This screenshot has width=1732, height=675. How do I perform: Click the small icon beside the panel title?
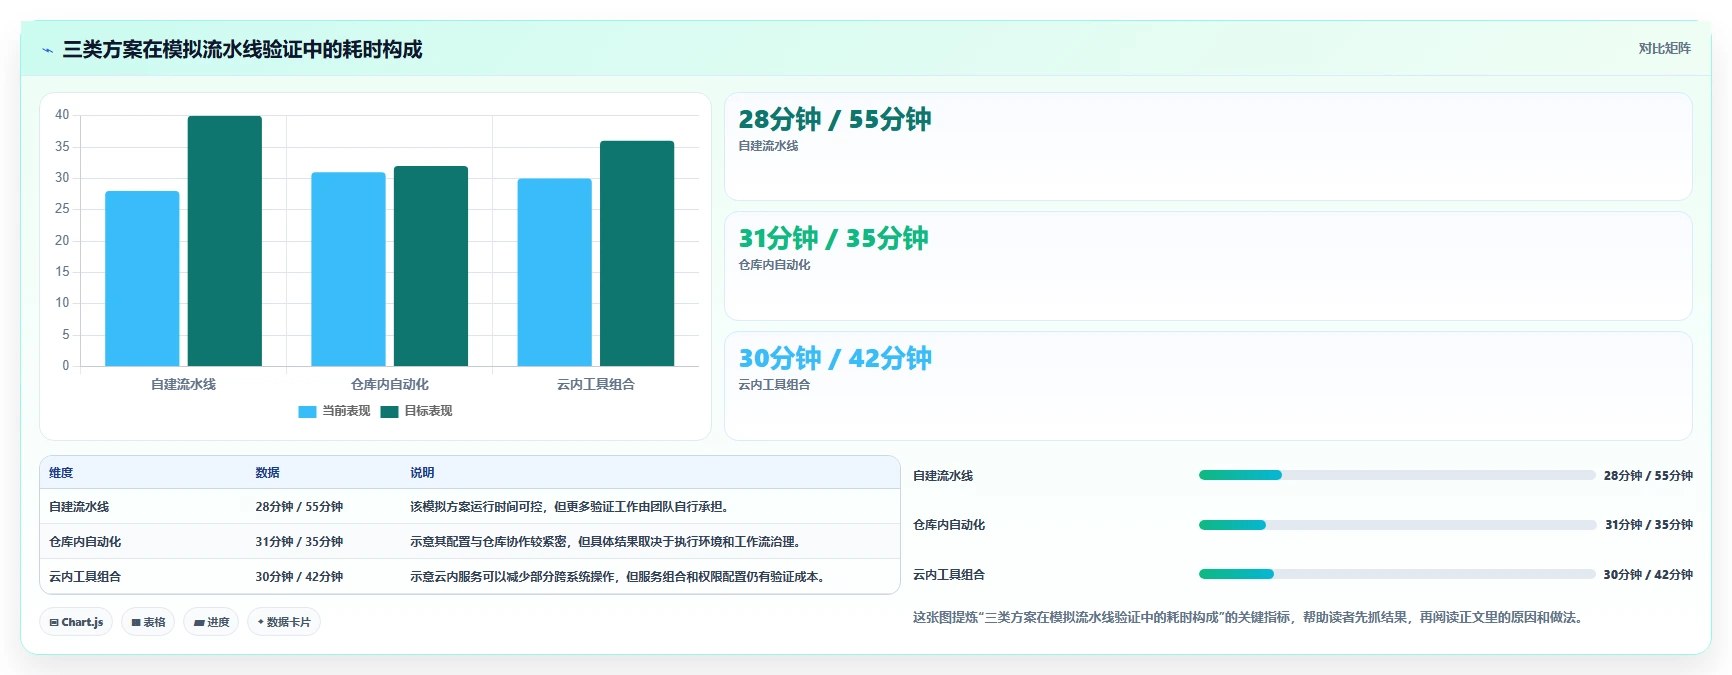[x=47, y=50]
